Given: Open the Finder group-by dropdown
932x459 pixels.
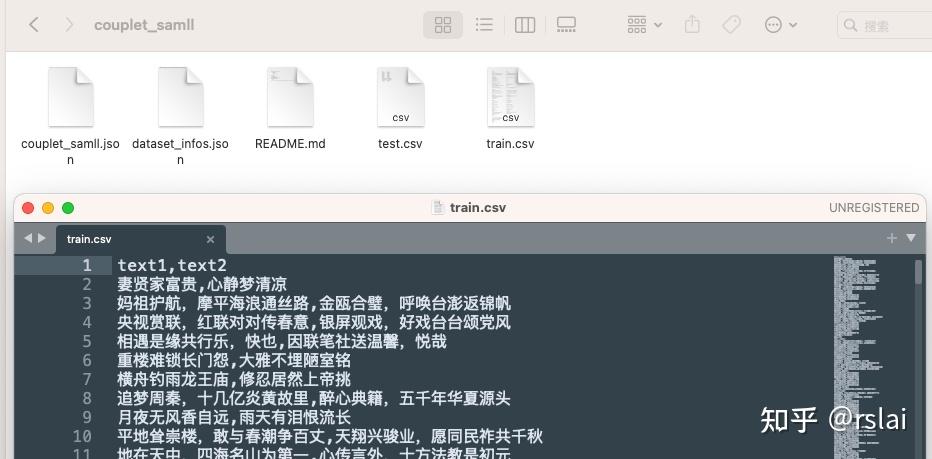Looking at the screenshot, I should [x=644, y=25].
